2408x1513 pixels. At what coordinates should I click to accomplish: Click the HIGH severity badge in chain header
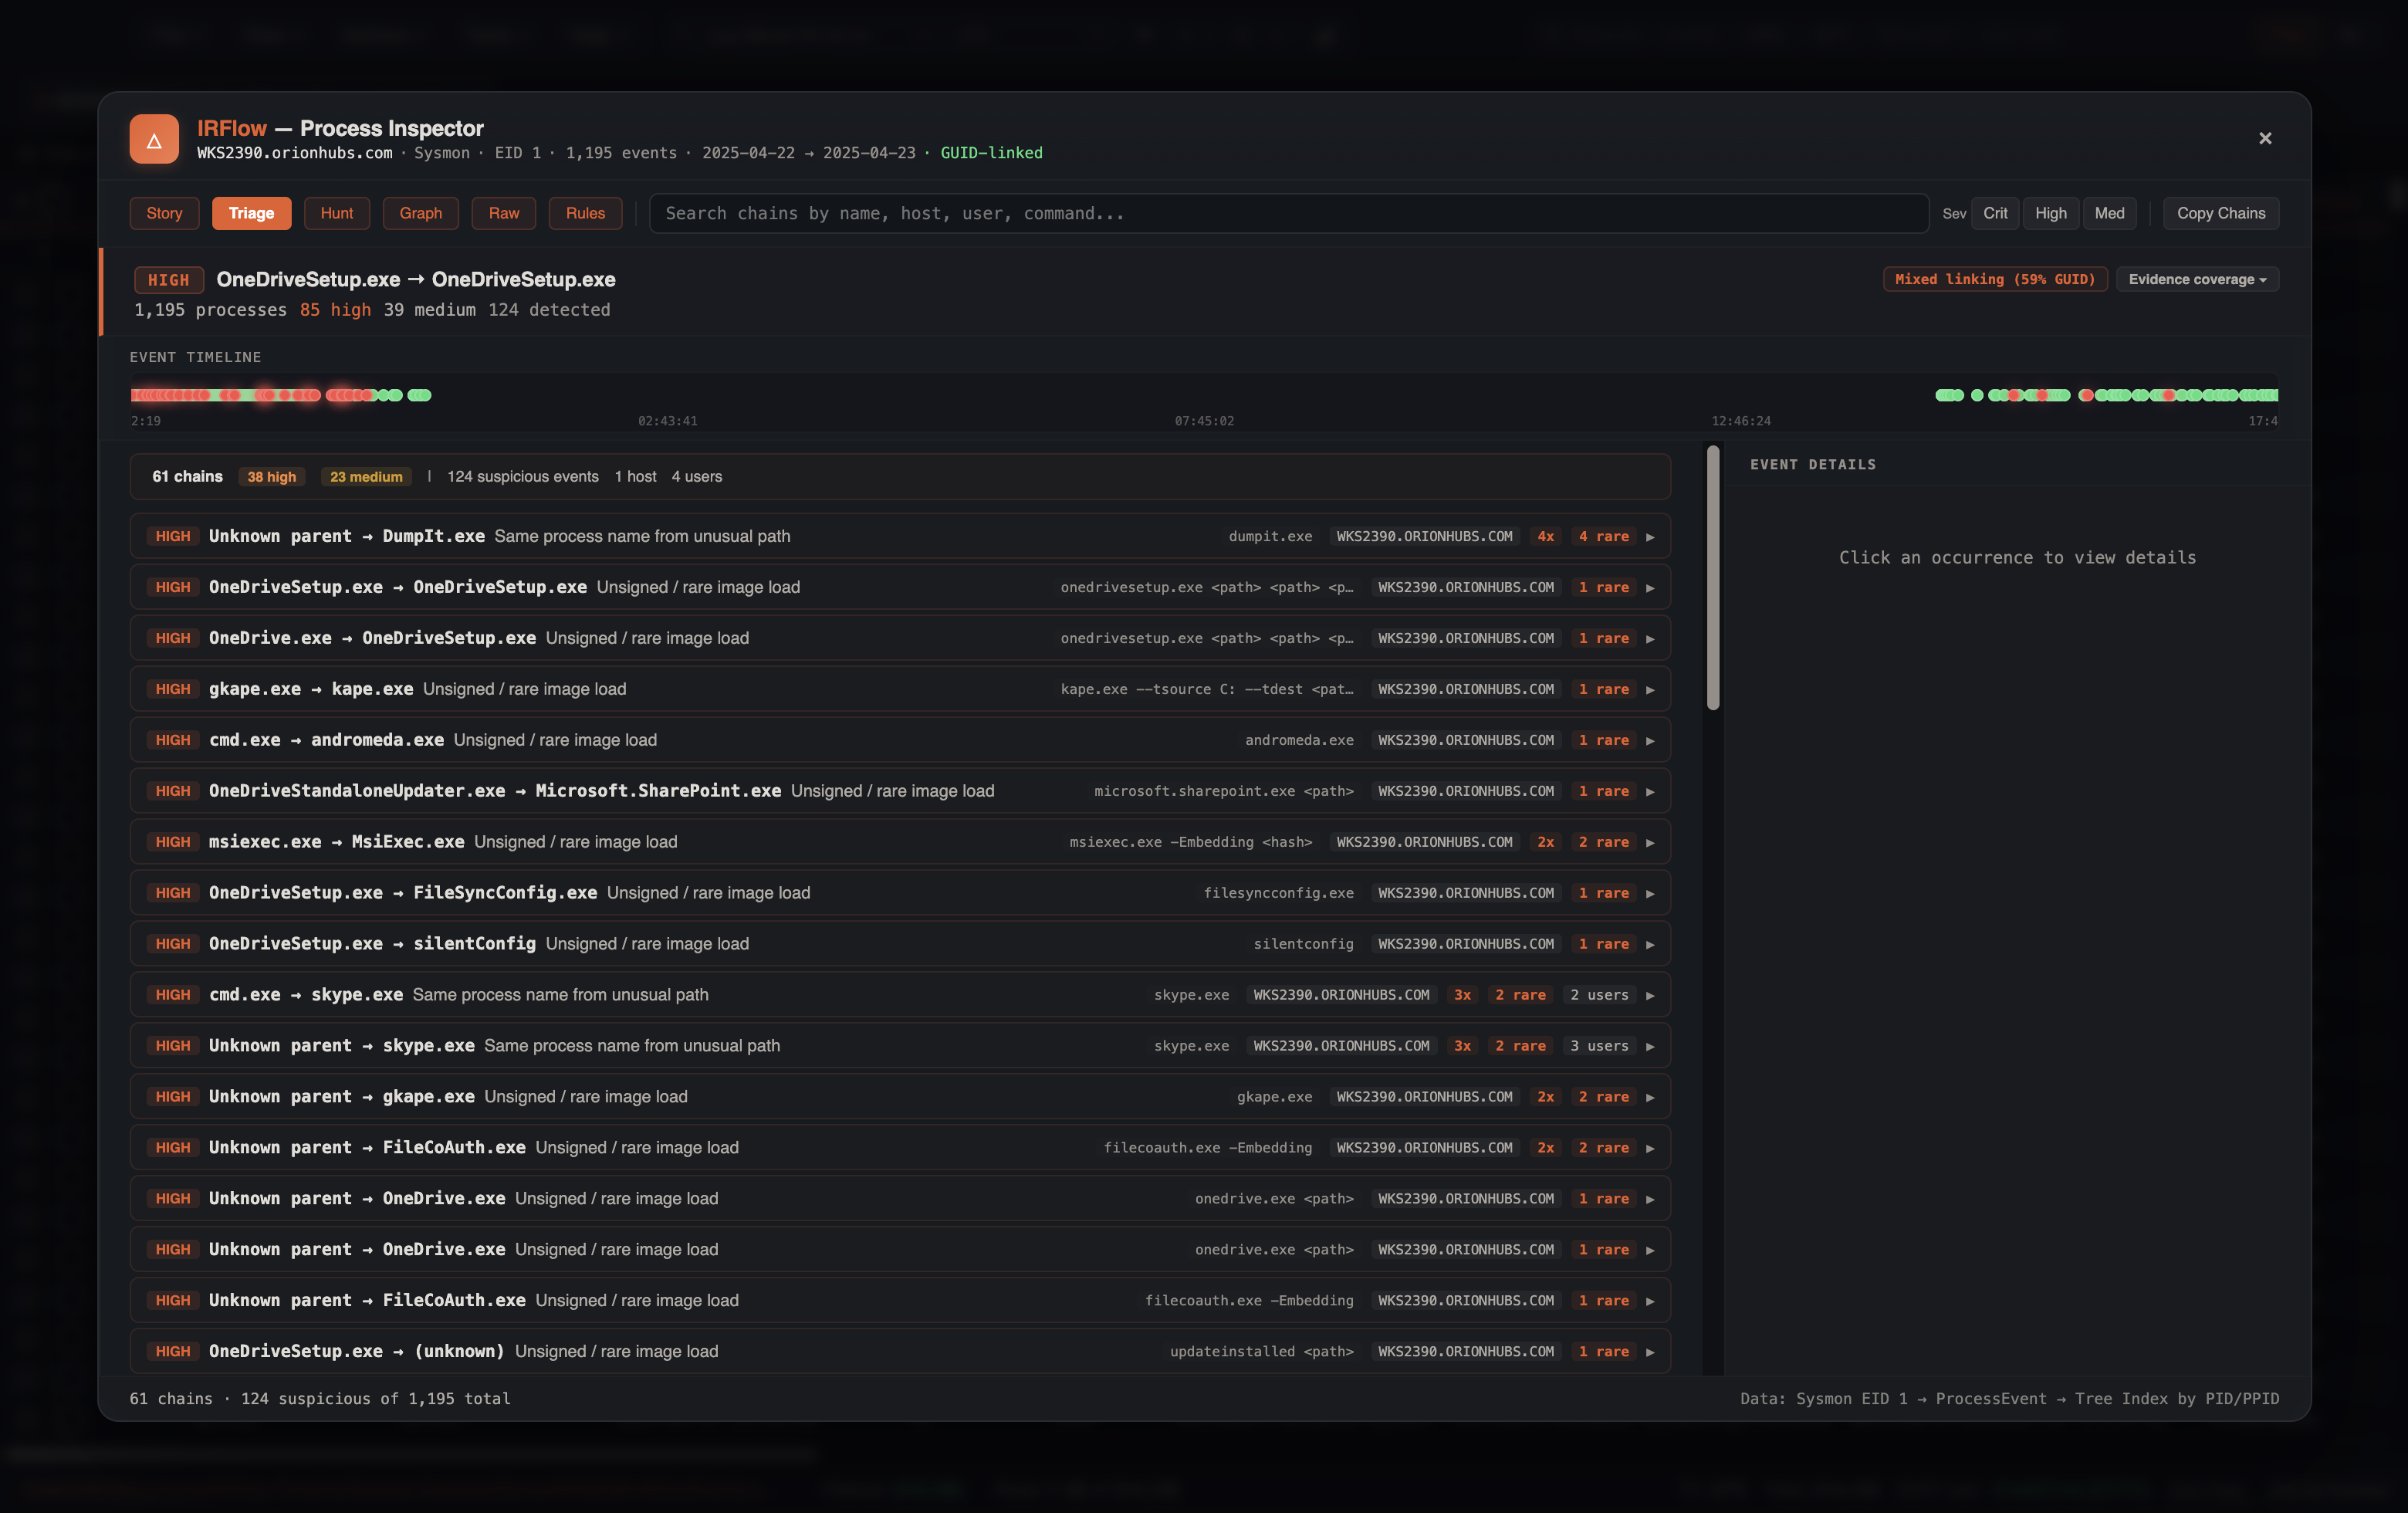point(168,280)
